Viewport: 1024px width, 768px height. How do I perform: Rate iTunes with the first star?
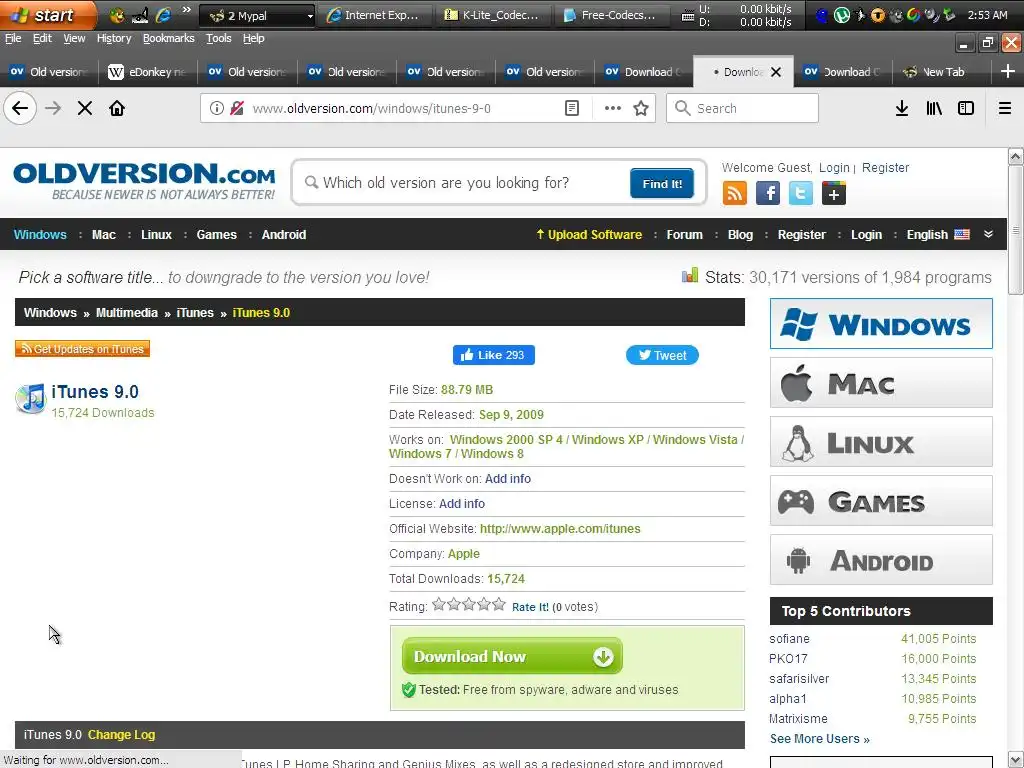[x=439, y=604]
